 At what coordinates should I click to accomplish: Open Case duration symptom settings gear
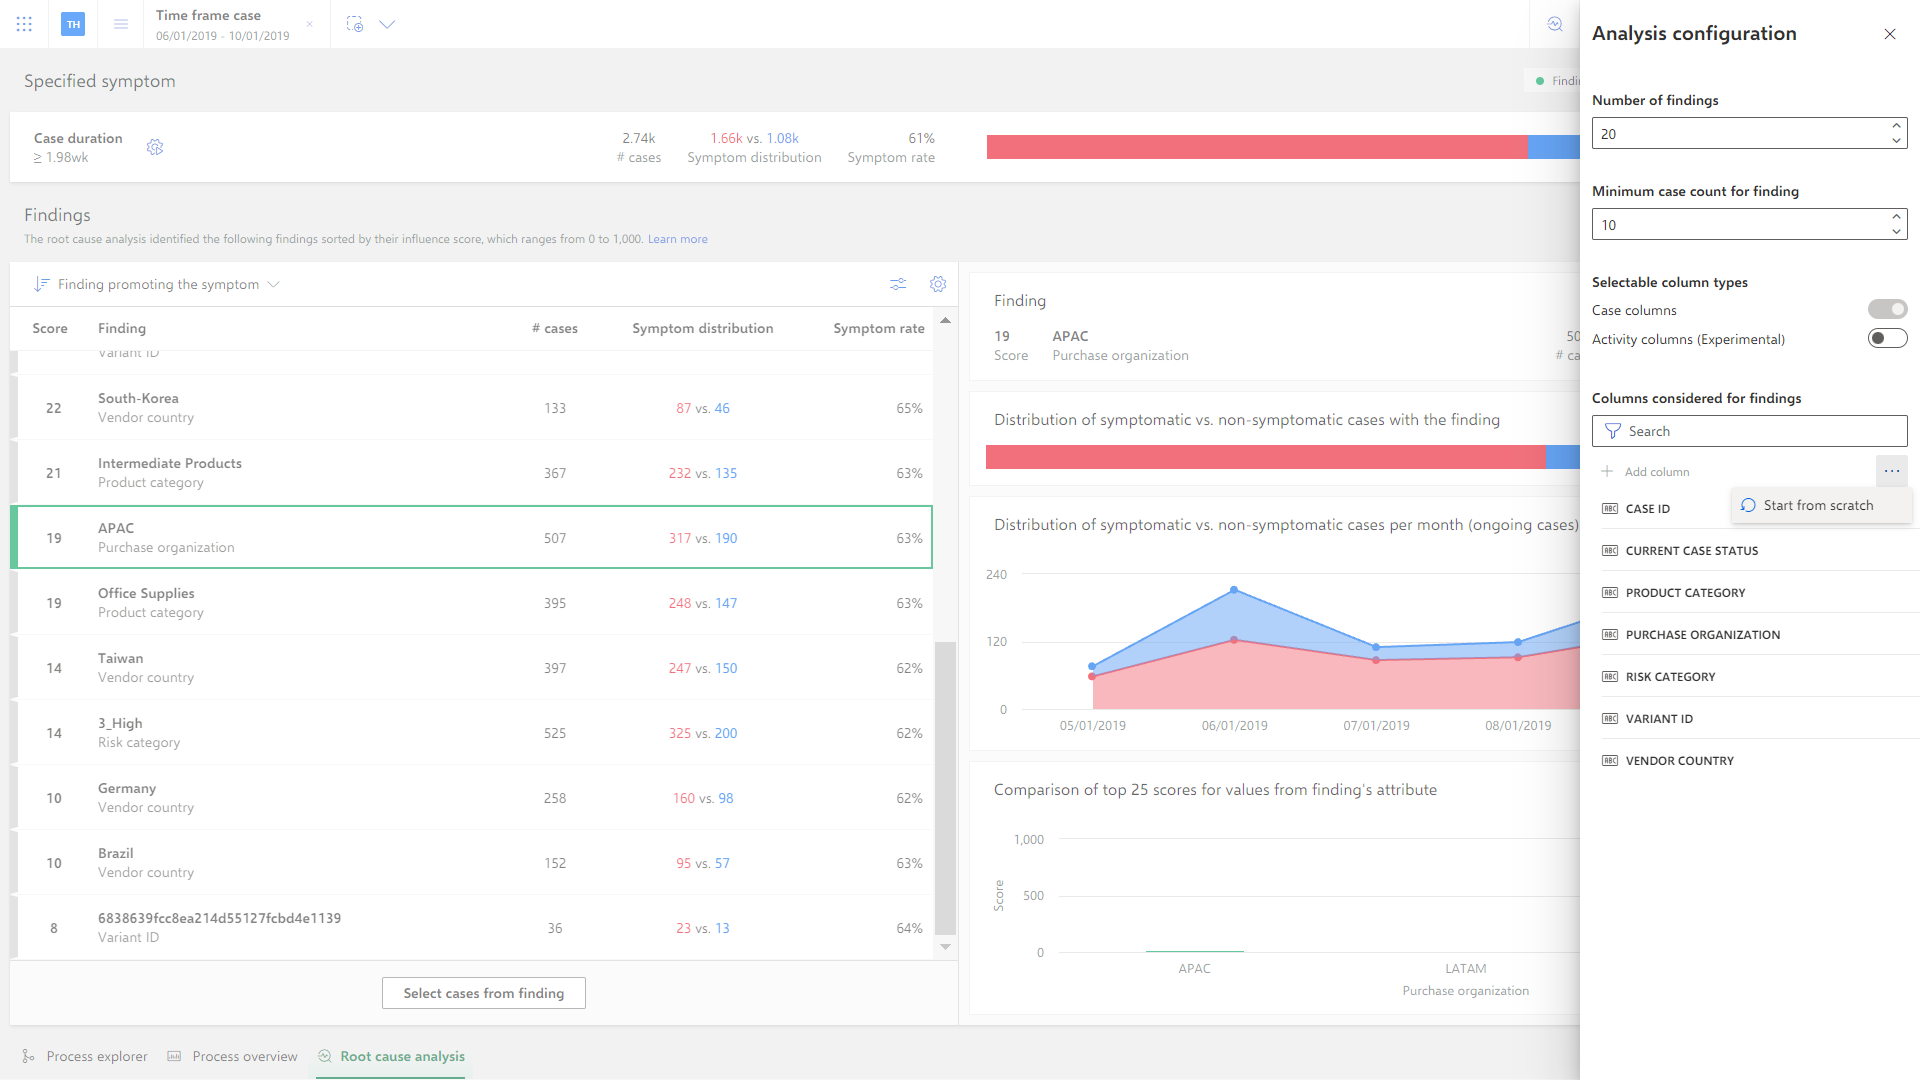pos(155,147)
